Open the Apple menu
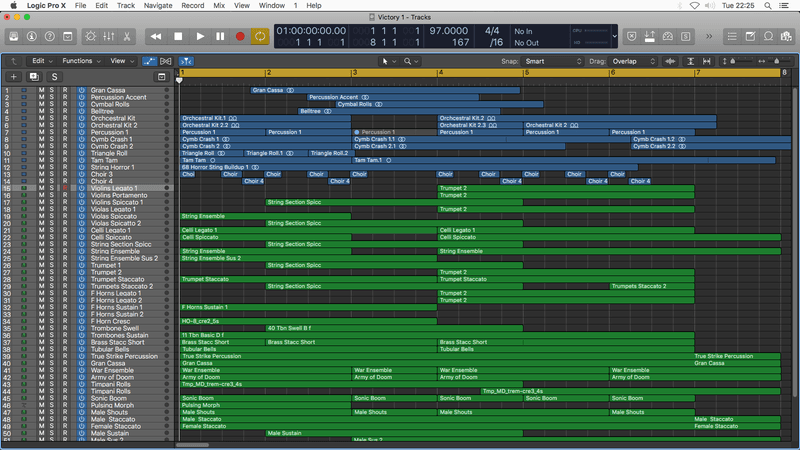 point(13,6)
